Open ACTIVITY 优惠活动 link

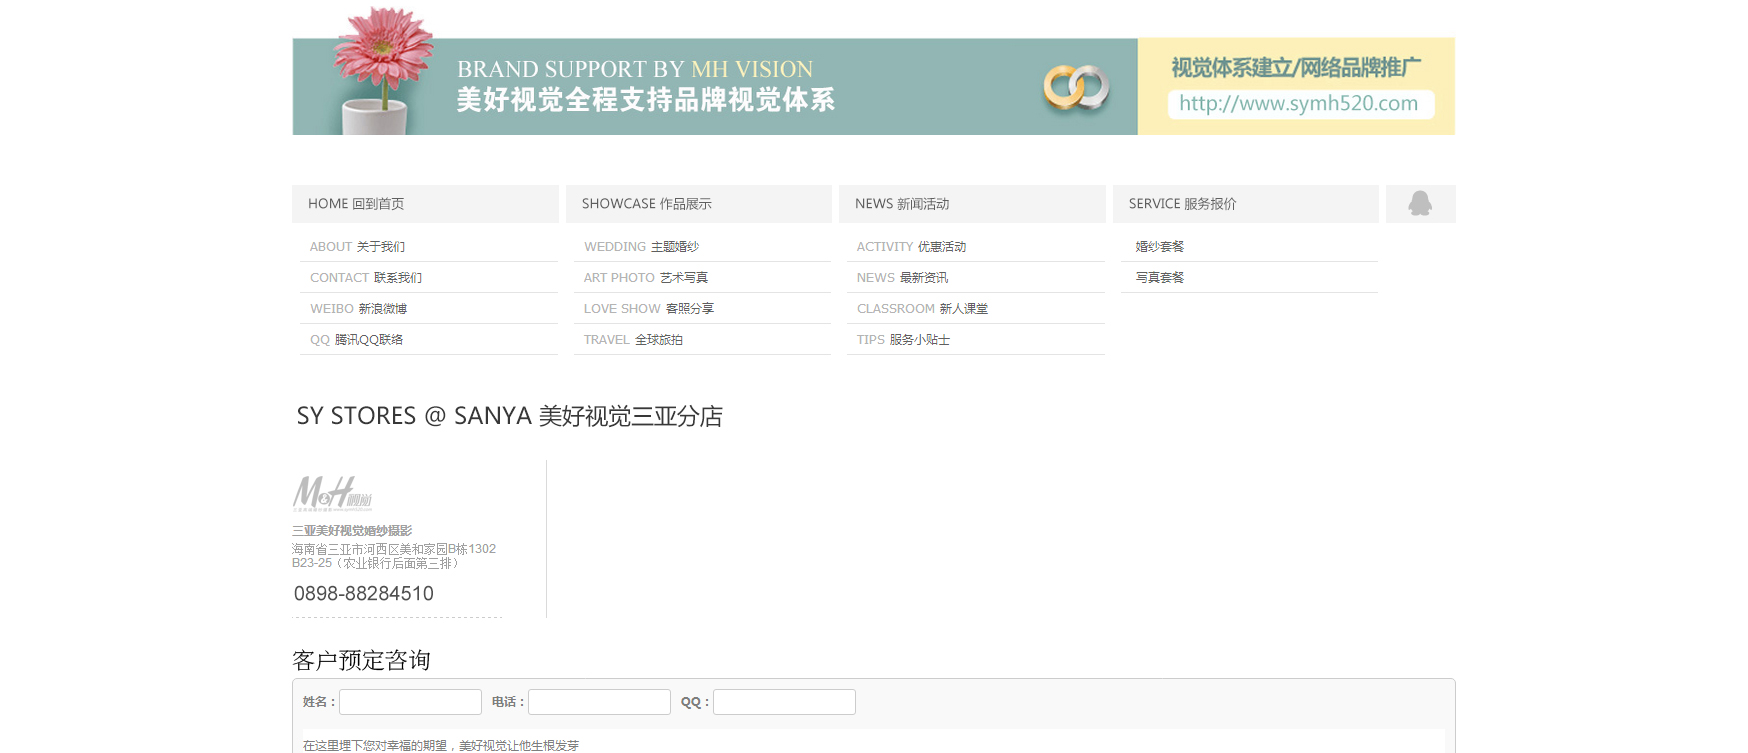911,247
